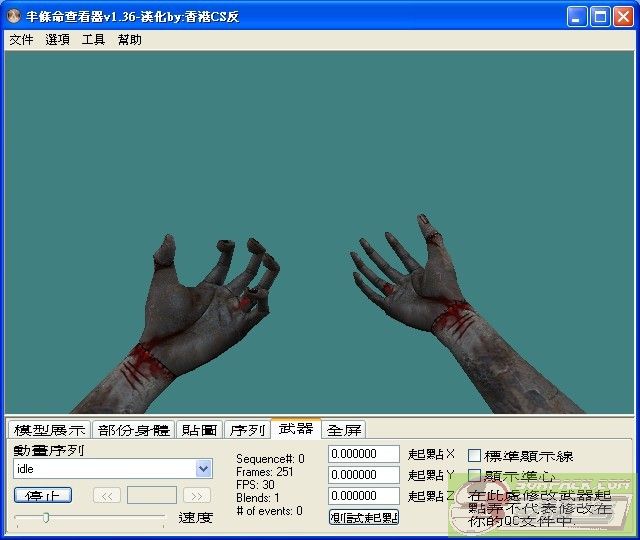This screenshot has height=540, width=640.
Task: Click the 起點X value field
Action: click(x=364, y=454)
